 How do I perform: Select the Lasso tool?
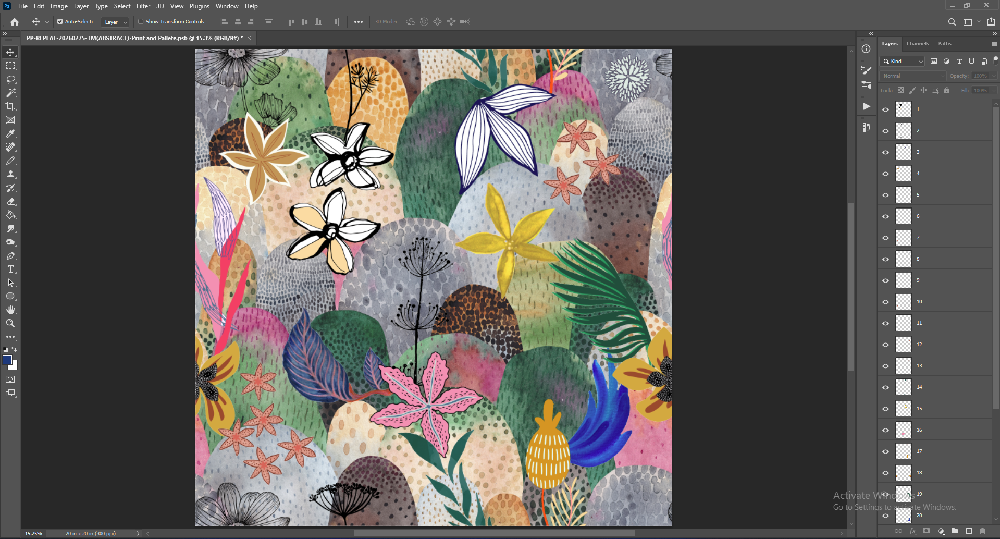point(11,79)
